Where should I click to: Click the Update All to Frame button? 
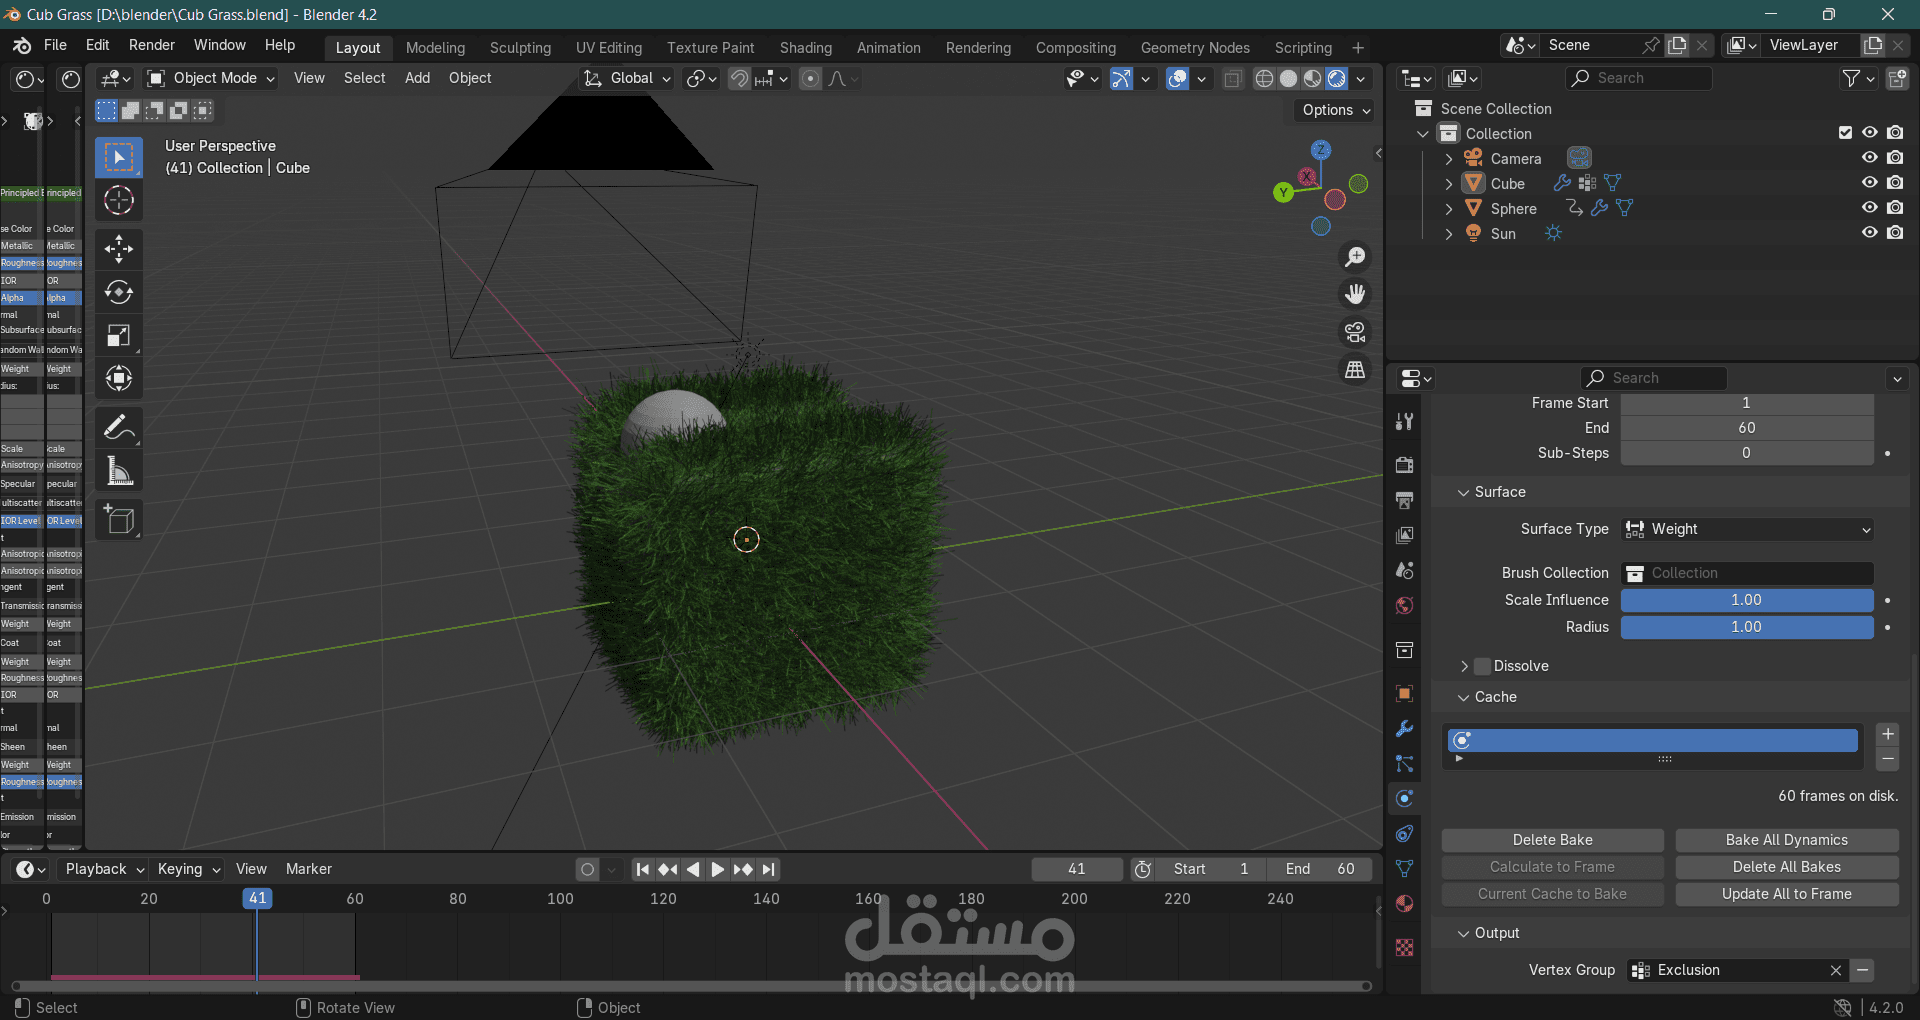click(x=1787, y=895)
